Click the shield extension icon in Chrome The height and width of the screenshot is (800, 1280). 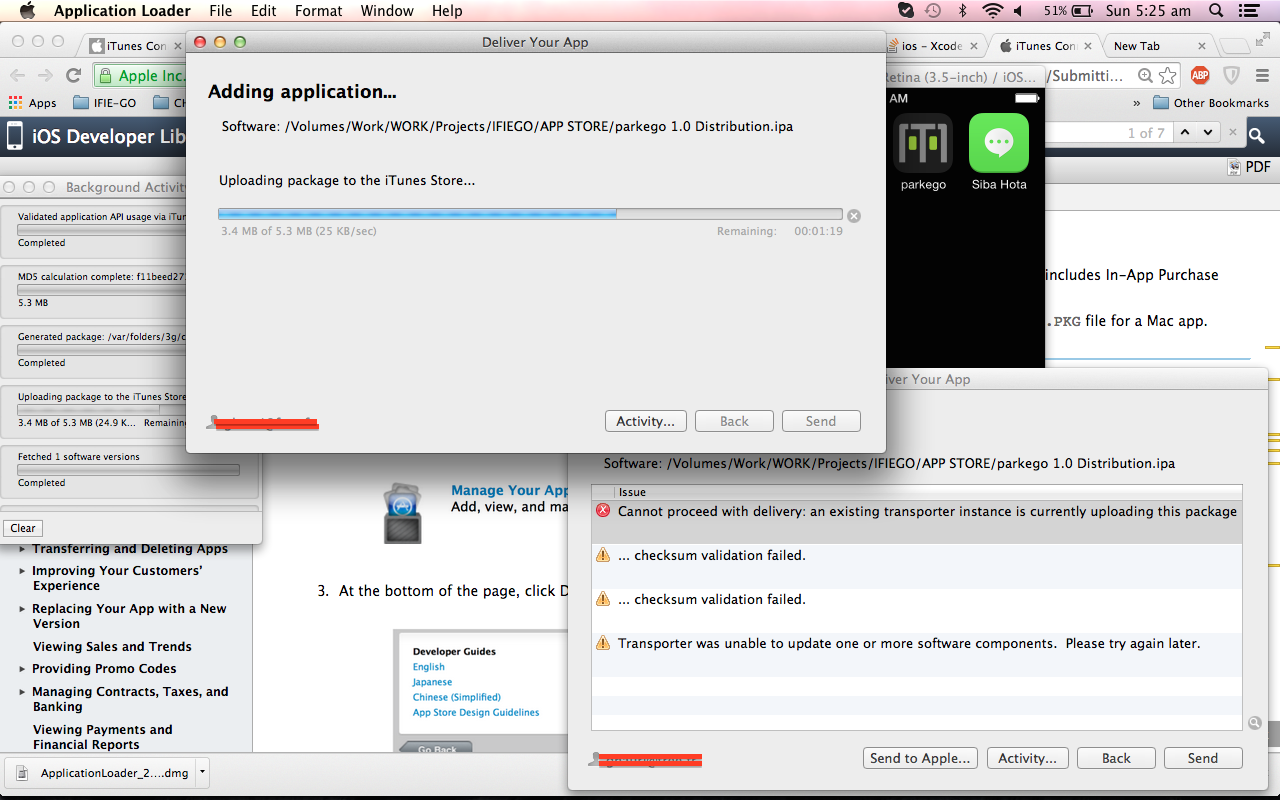click(x=1232, y=75)
